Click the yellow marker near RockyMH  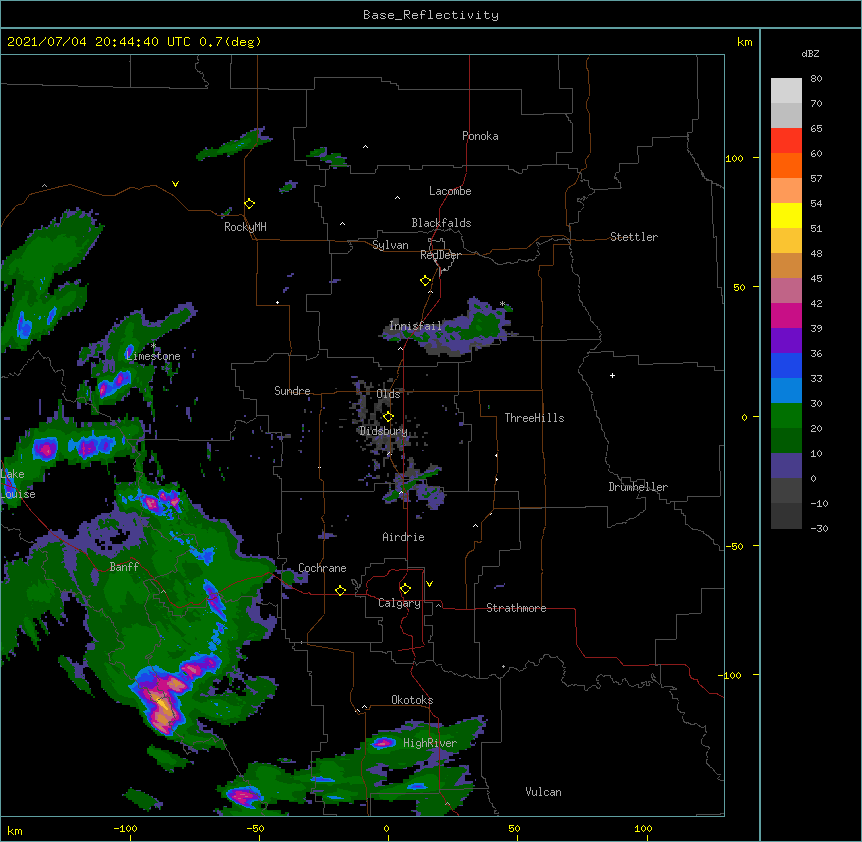250,203
